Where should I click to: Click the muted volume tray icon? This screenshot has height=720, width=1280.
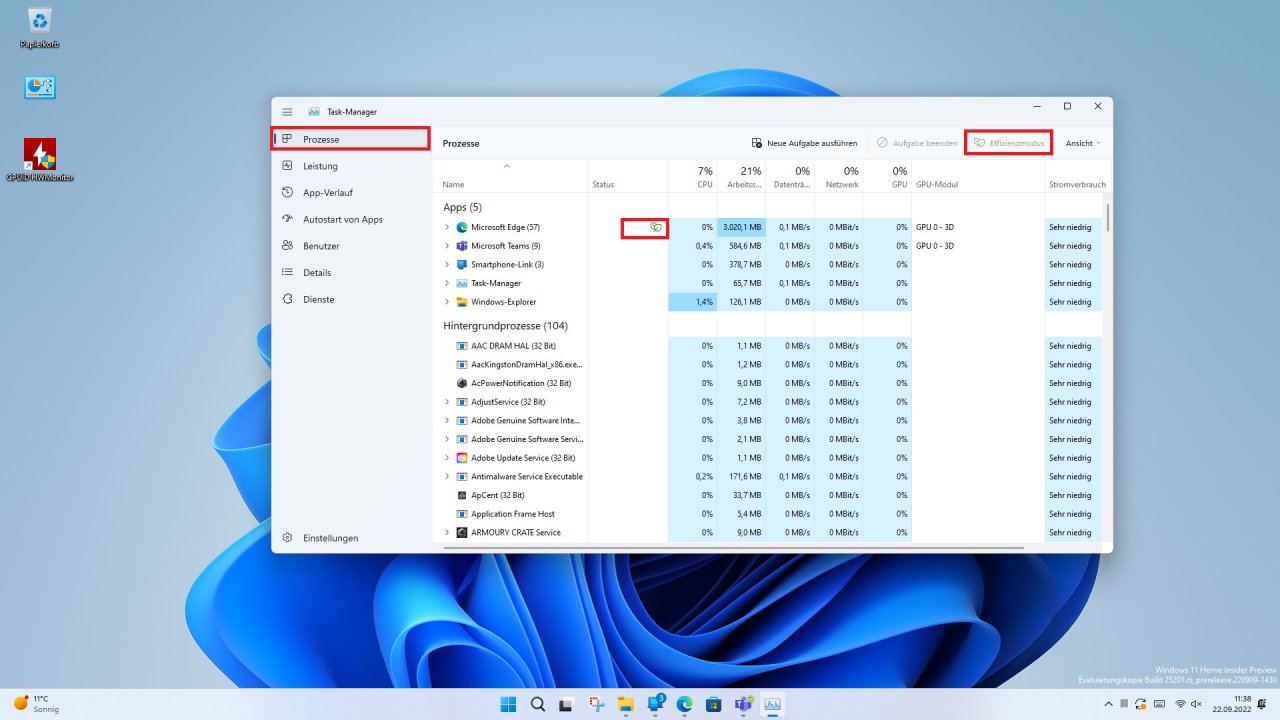[x=1197, y=704]
